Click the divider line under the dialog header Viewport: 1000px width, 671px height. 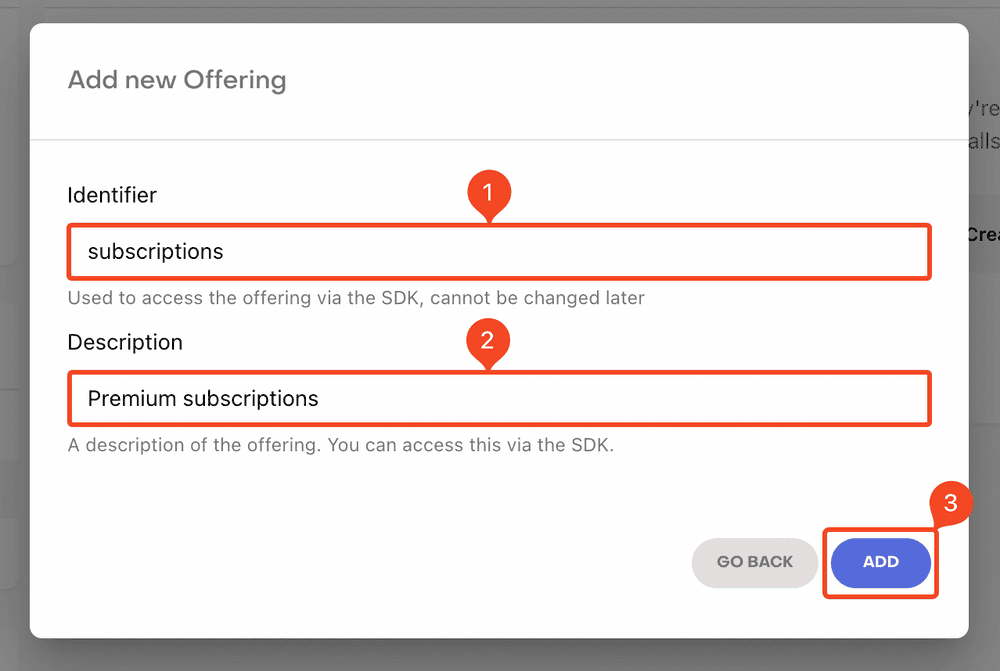pyautogui.click(x=500, y=139)
